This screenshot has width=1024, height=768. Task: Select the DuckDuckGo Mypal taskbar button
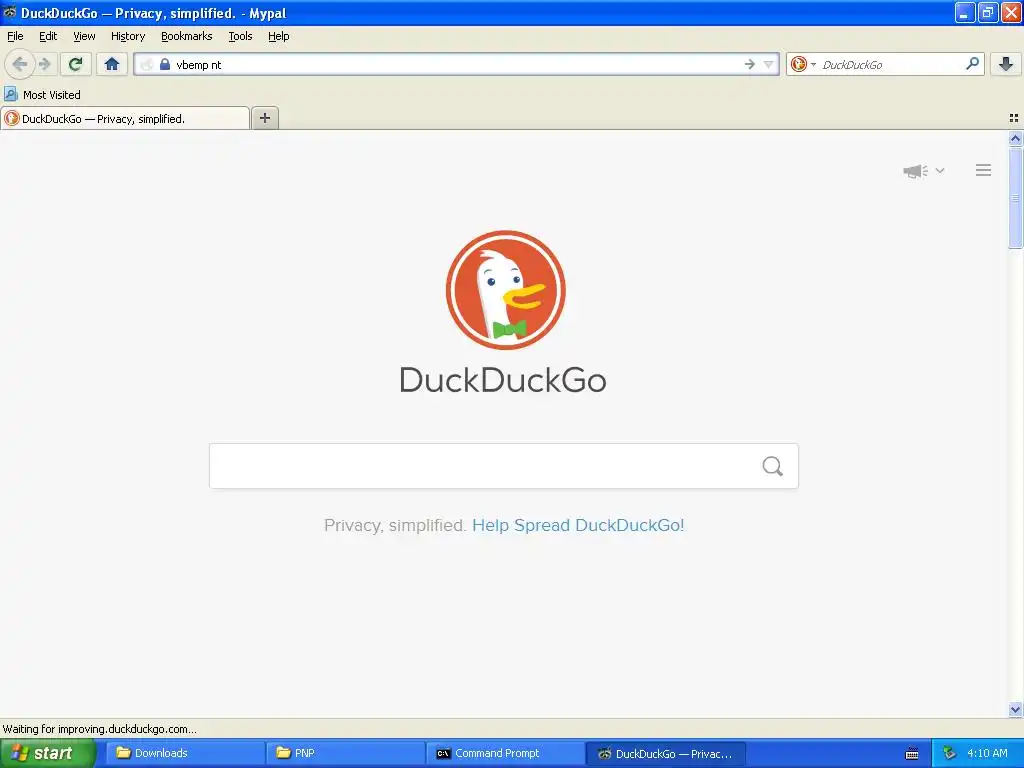tap(665, 754)
